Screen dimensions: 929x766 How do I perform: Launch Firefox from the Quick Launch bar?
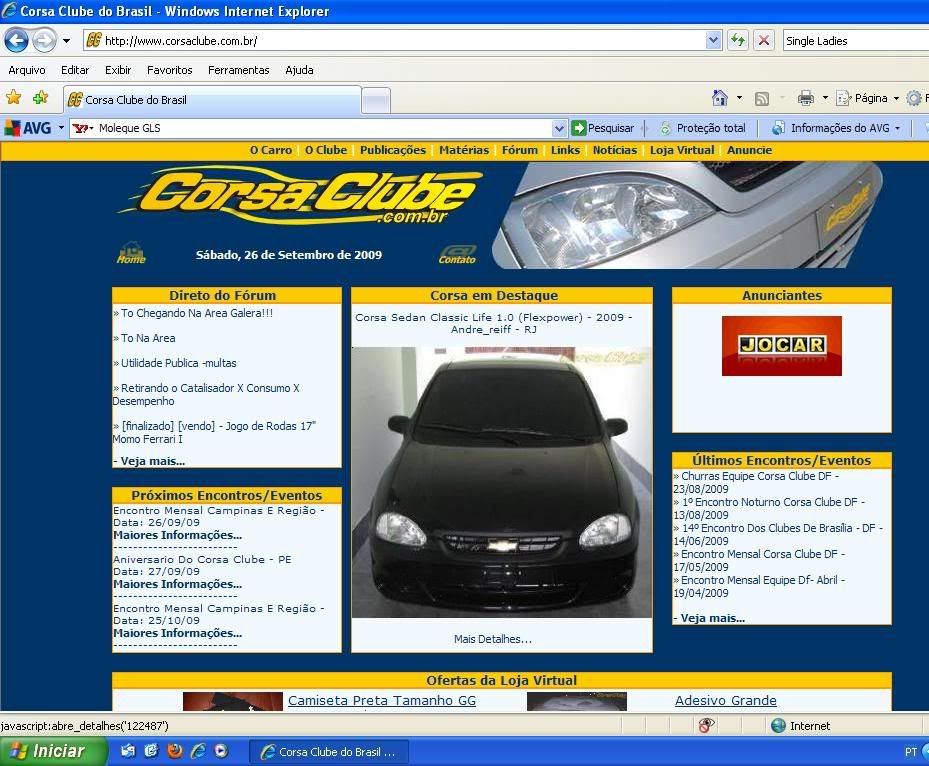pyautogui.click(x=174, y=751)
